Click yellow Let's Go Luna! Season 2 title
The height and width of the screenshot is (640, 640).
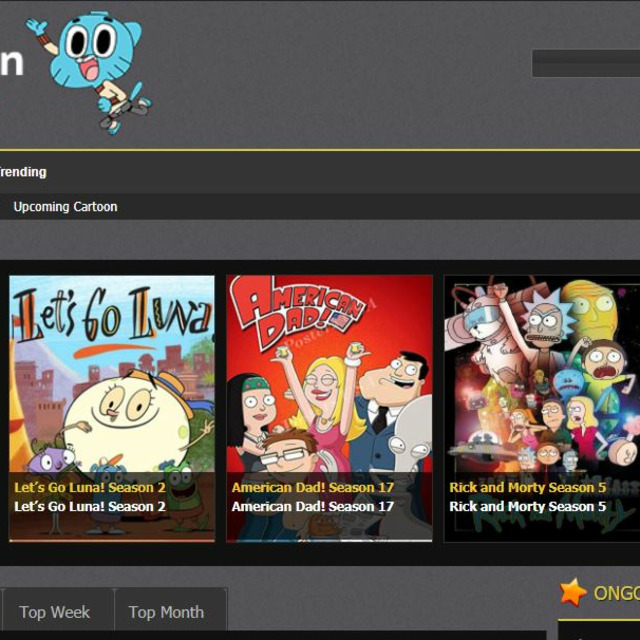90,488
